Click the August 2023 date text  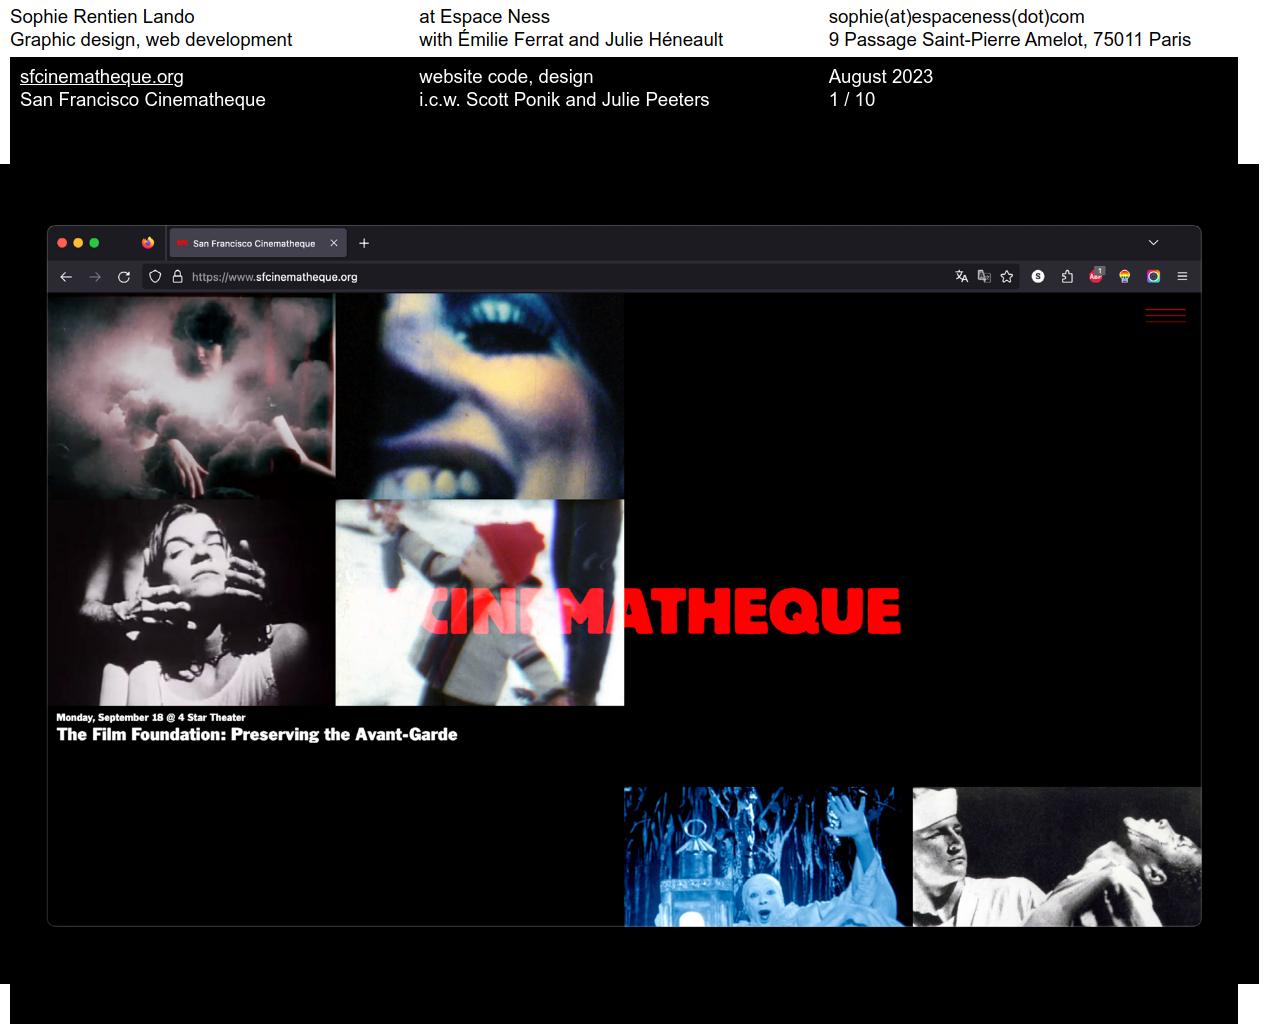[x=881, y=77]
